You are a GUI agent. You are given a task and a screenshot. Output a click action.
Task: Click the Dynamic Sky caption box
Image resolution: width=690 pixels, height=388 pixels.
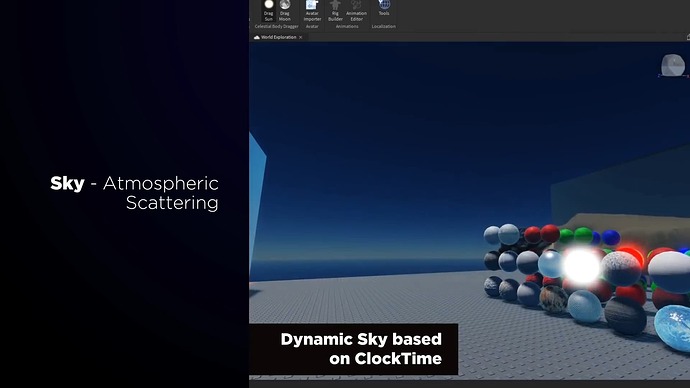click(354, 349)
